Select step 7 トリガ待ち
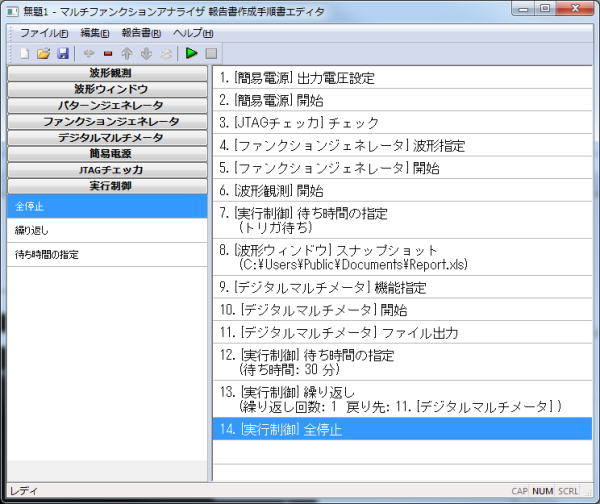 click(402, 220)
